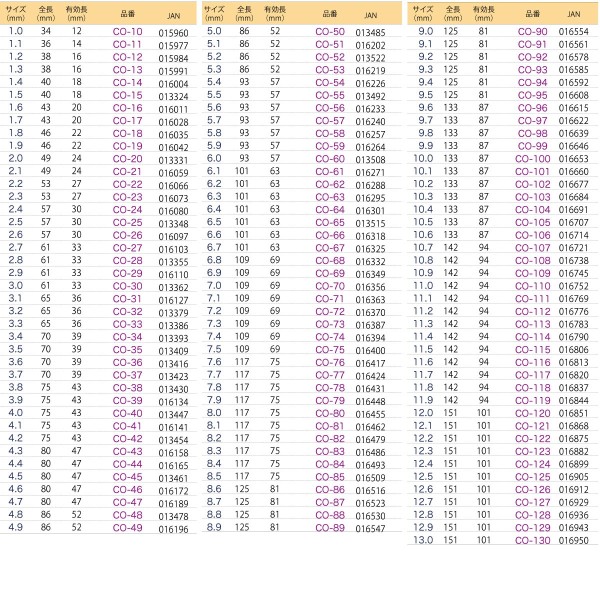600x600 pixels.
Task: Click product code CO-22
Action: [x=127, y=184]
